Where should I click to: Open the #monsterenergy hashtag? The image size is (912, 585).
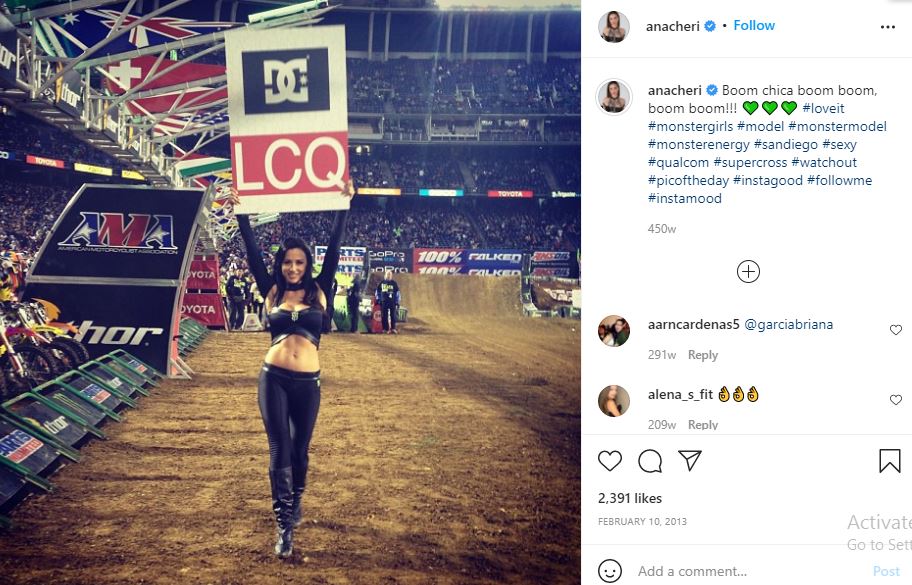coord(699,144)
